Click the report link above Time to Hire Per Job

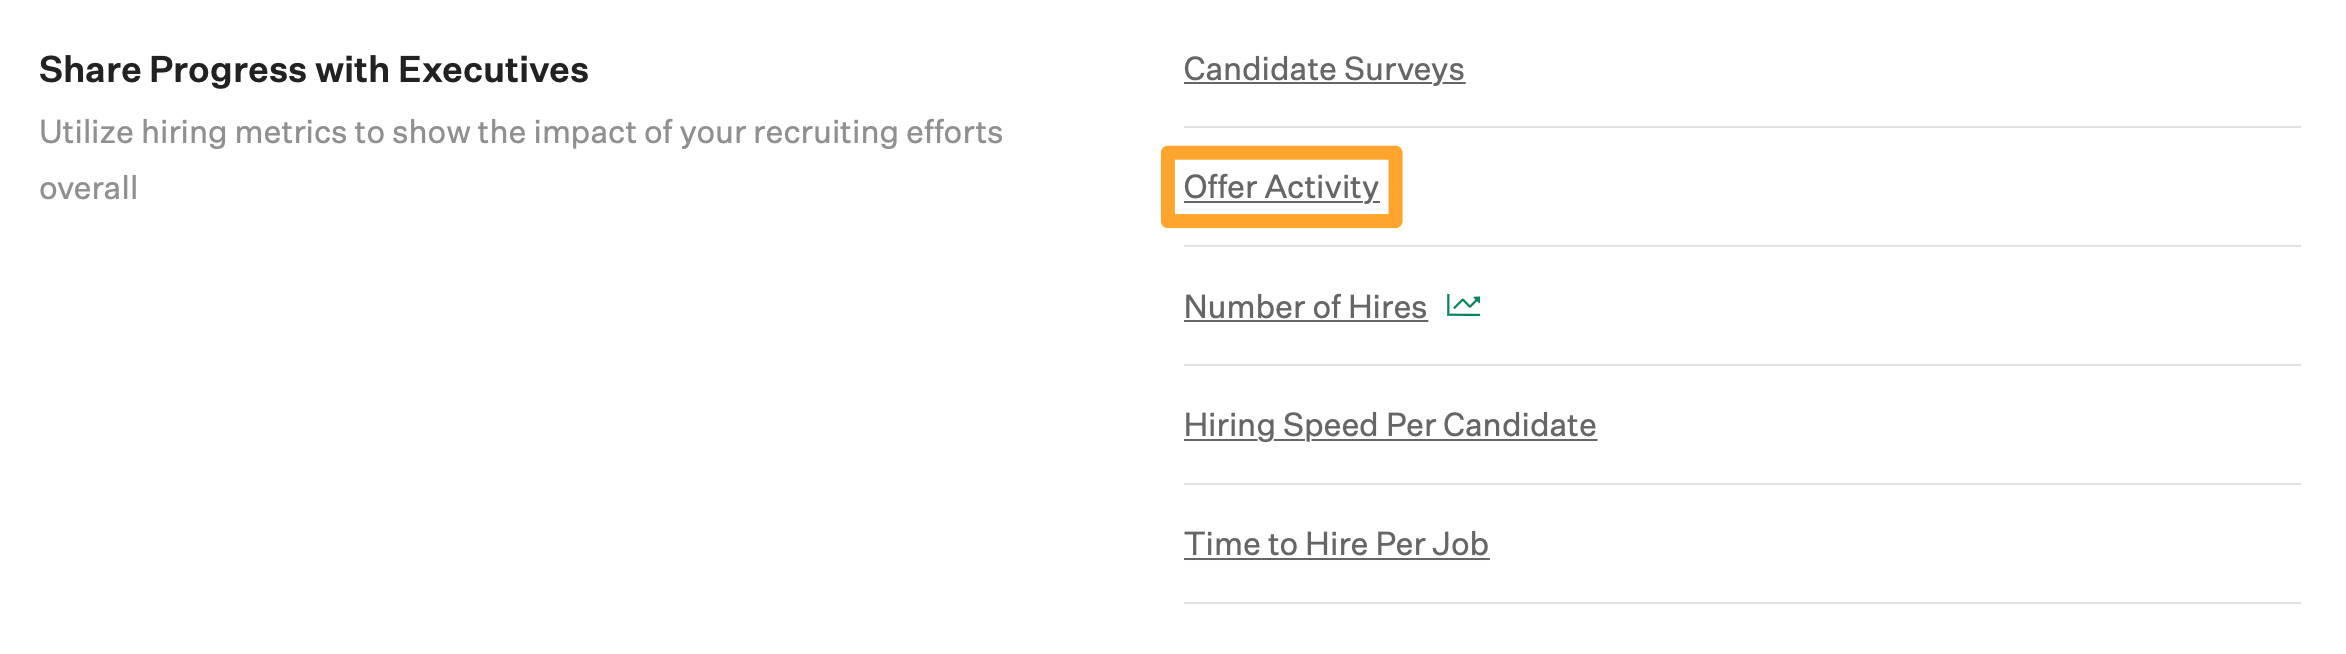point(1389,425)
